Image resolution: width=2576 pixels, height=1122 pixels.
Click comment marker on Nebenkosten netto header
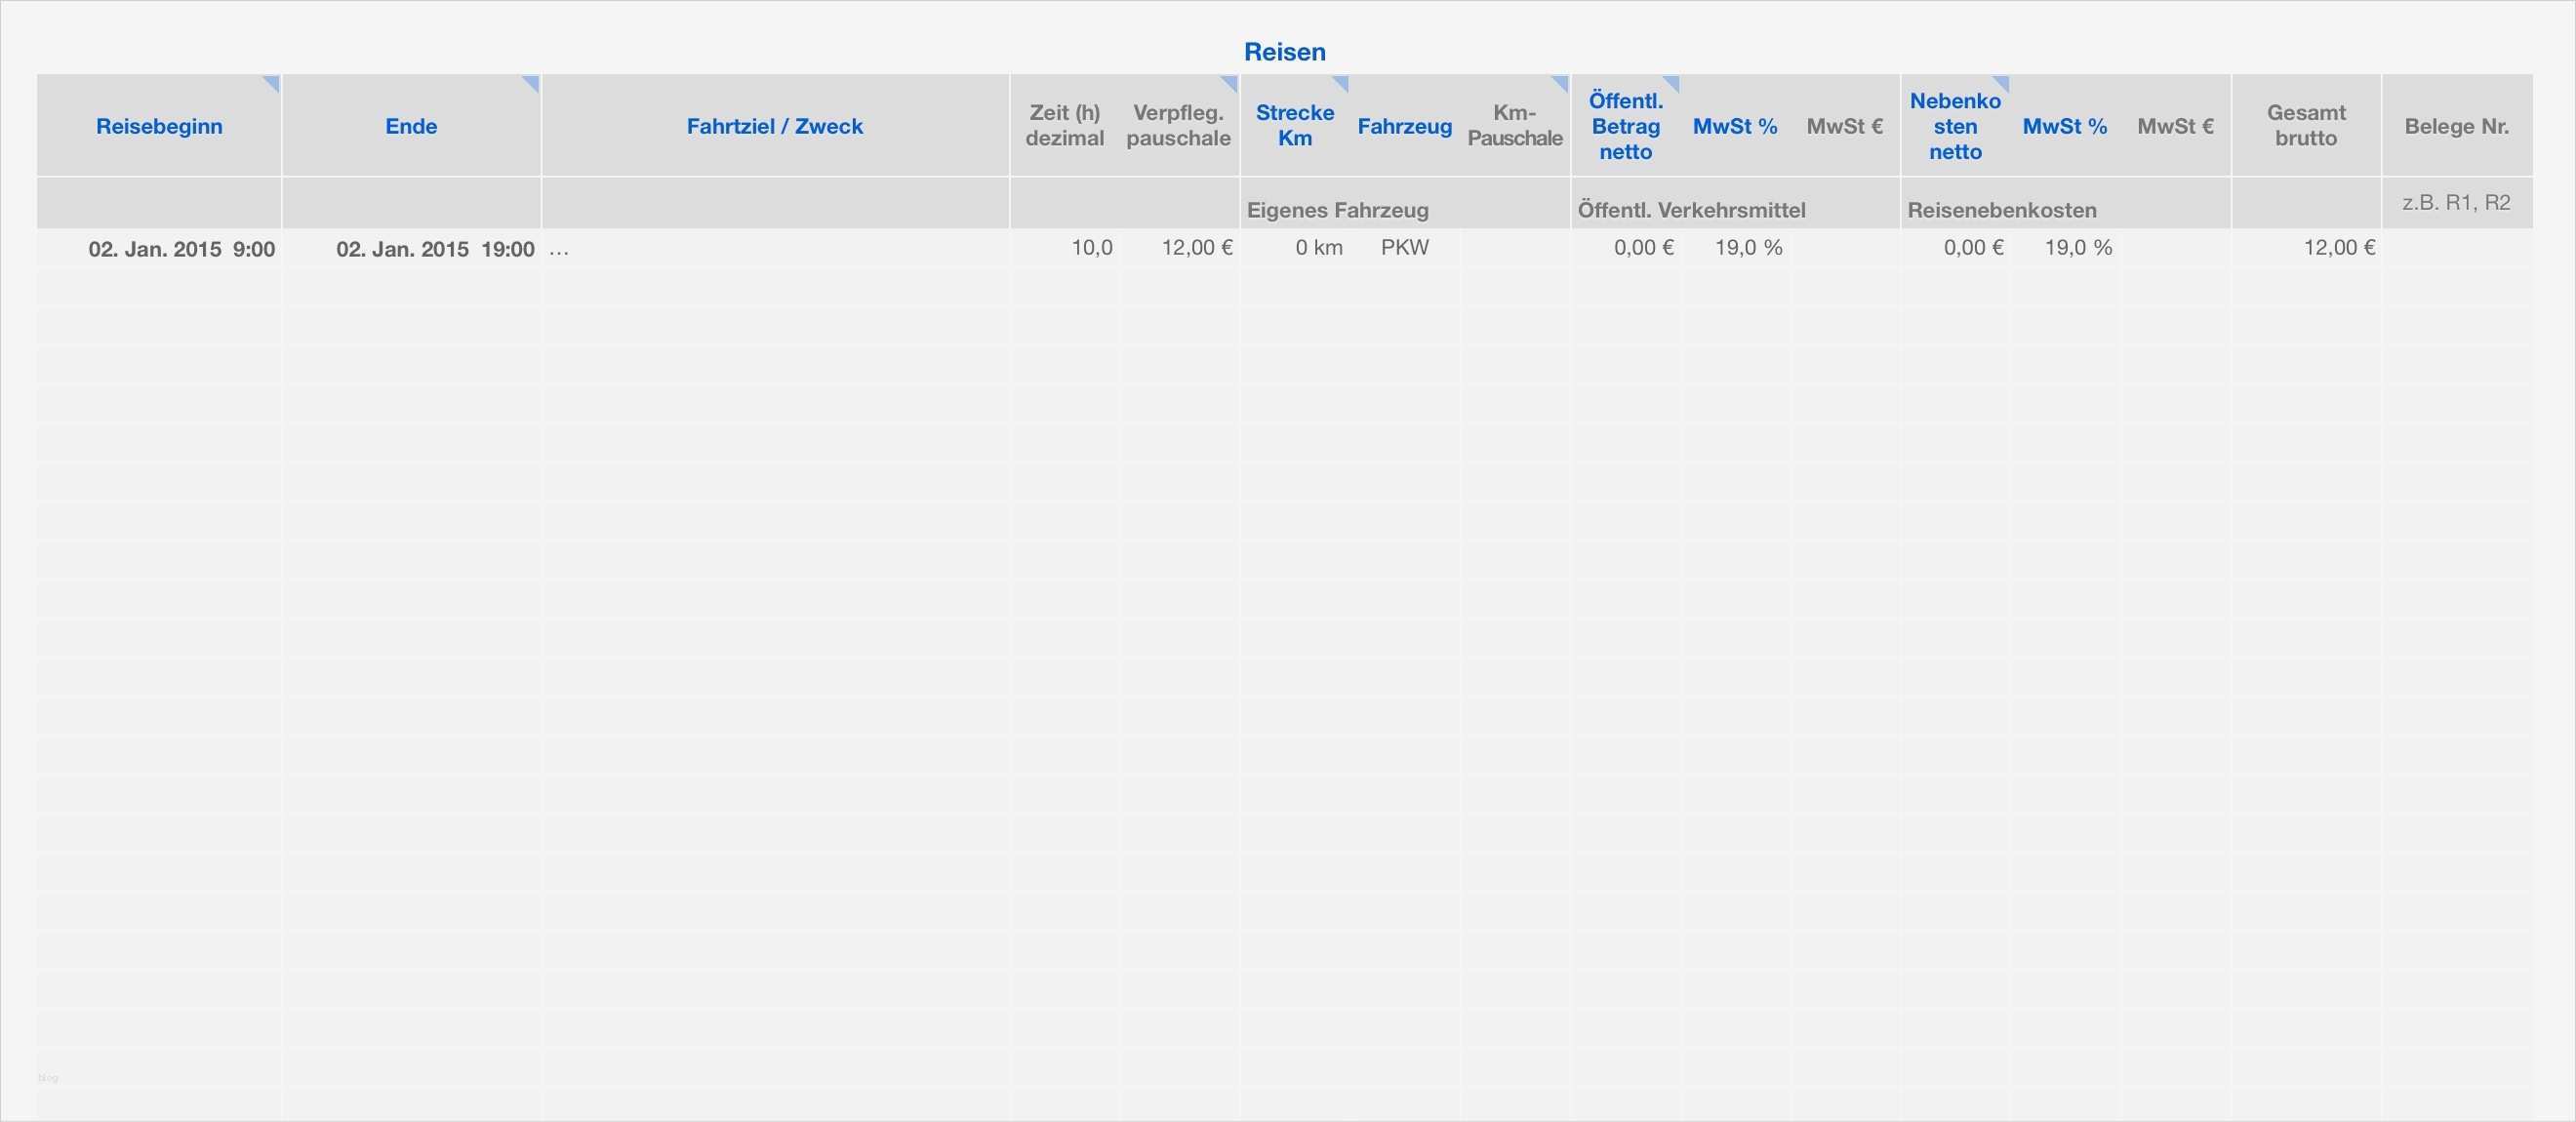[x=2002, y=82]
